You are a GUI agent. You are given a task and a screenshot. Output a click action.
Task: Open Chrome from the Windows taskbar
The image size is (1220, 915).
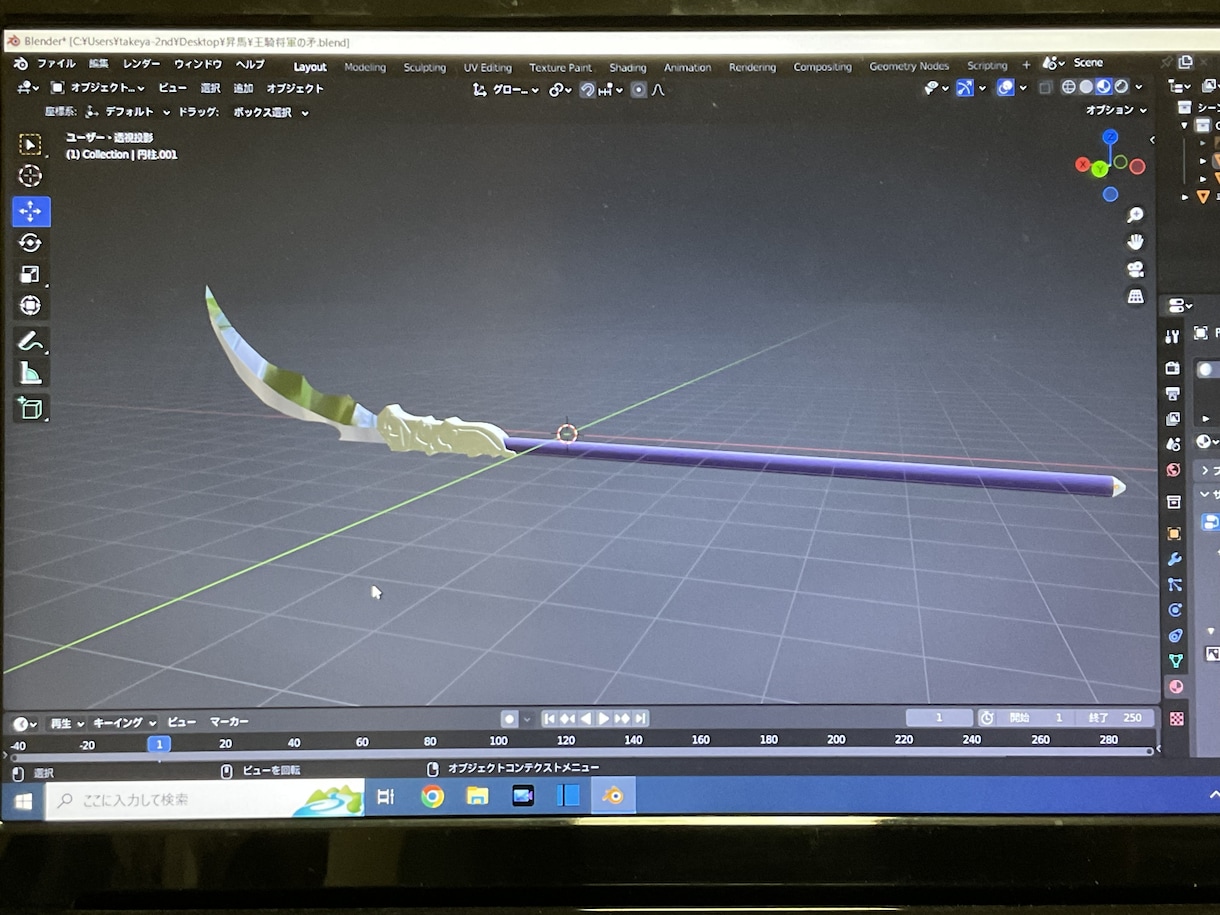[432, 796]
